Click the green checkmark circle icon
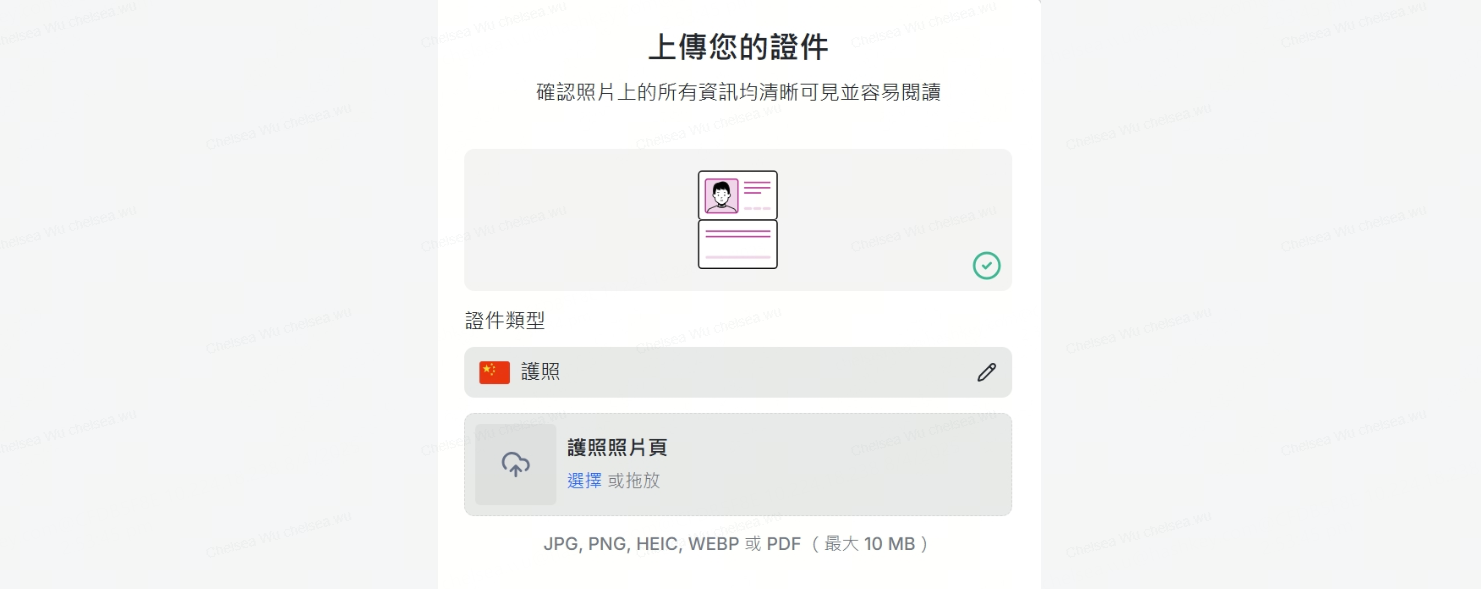 coord(987,265)
